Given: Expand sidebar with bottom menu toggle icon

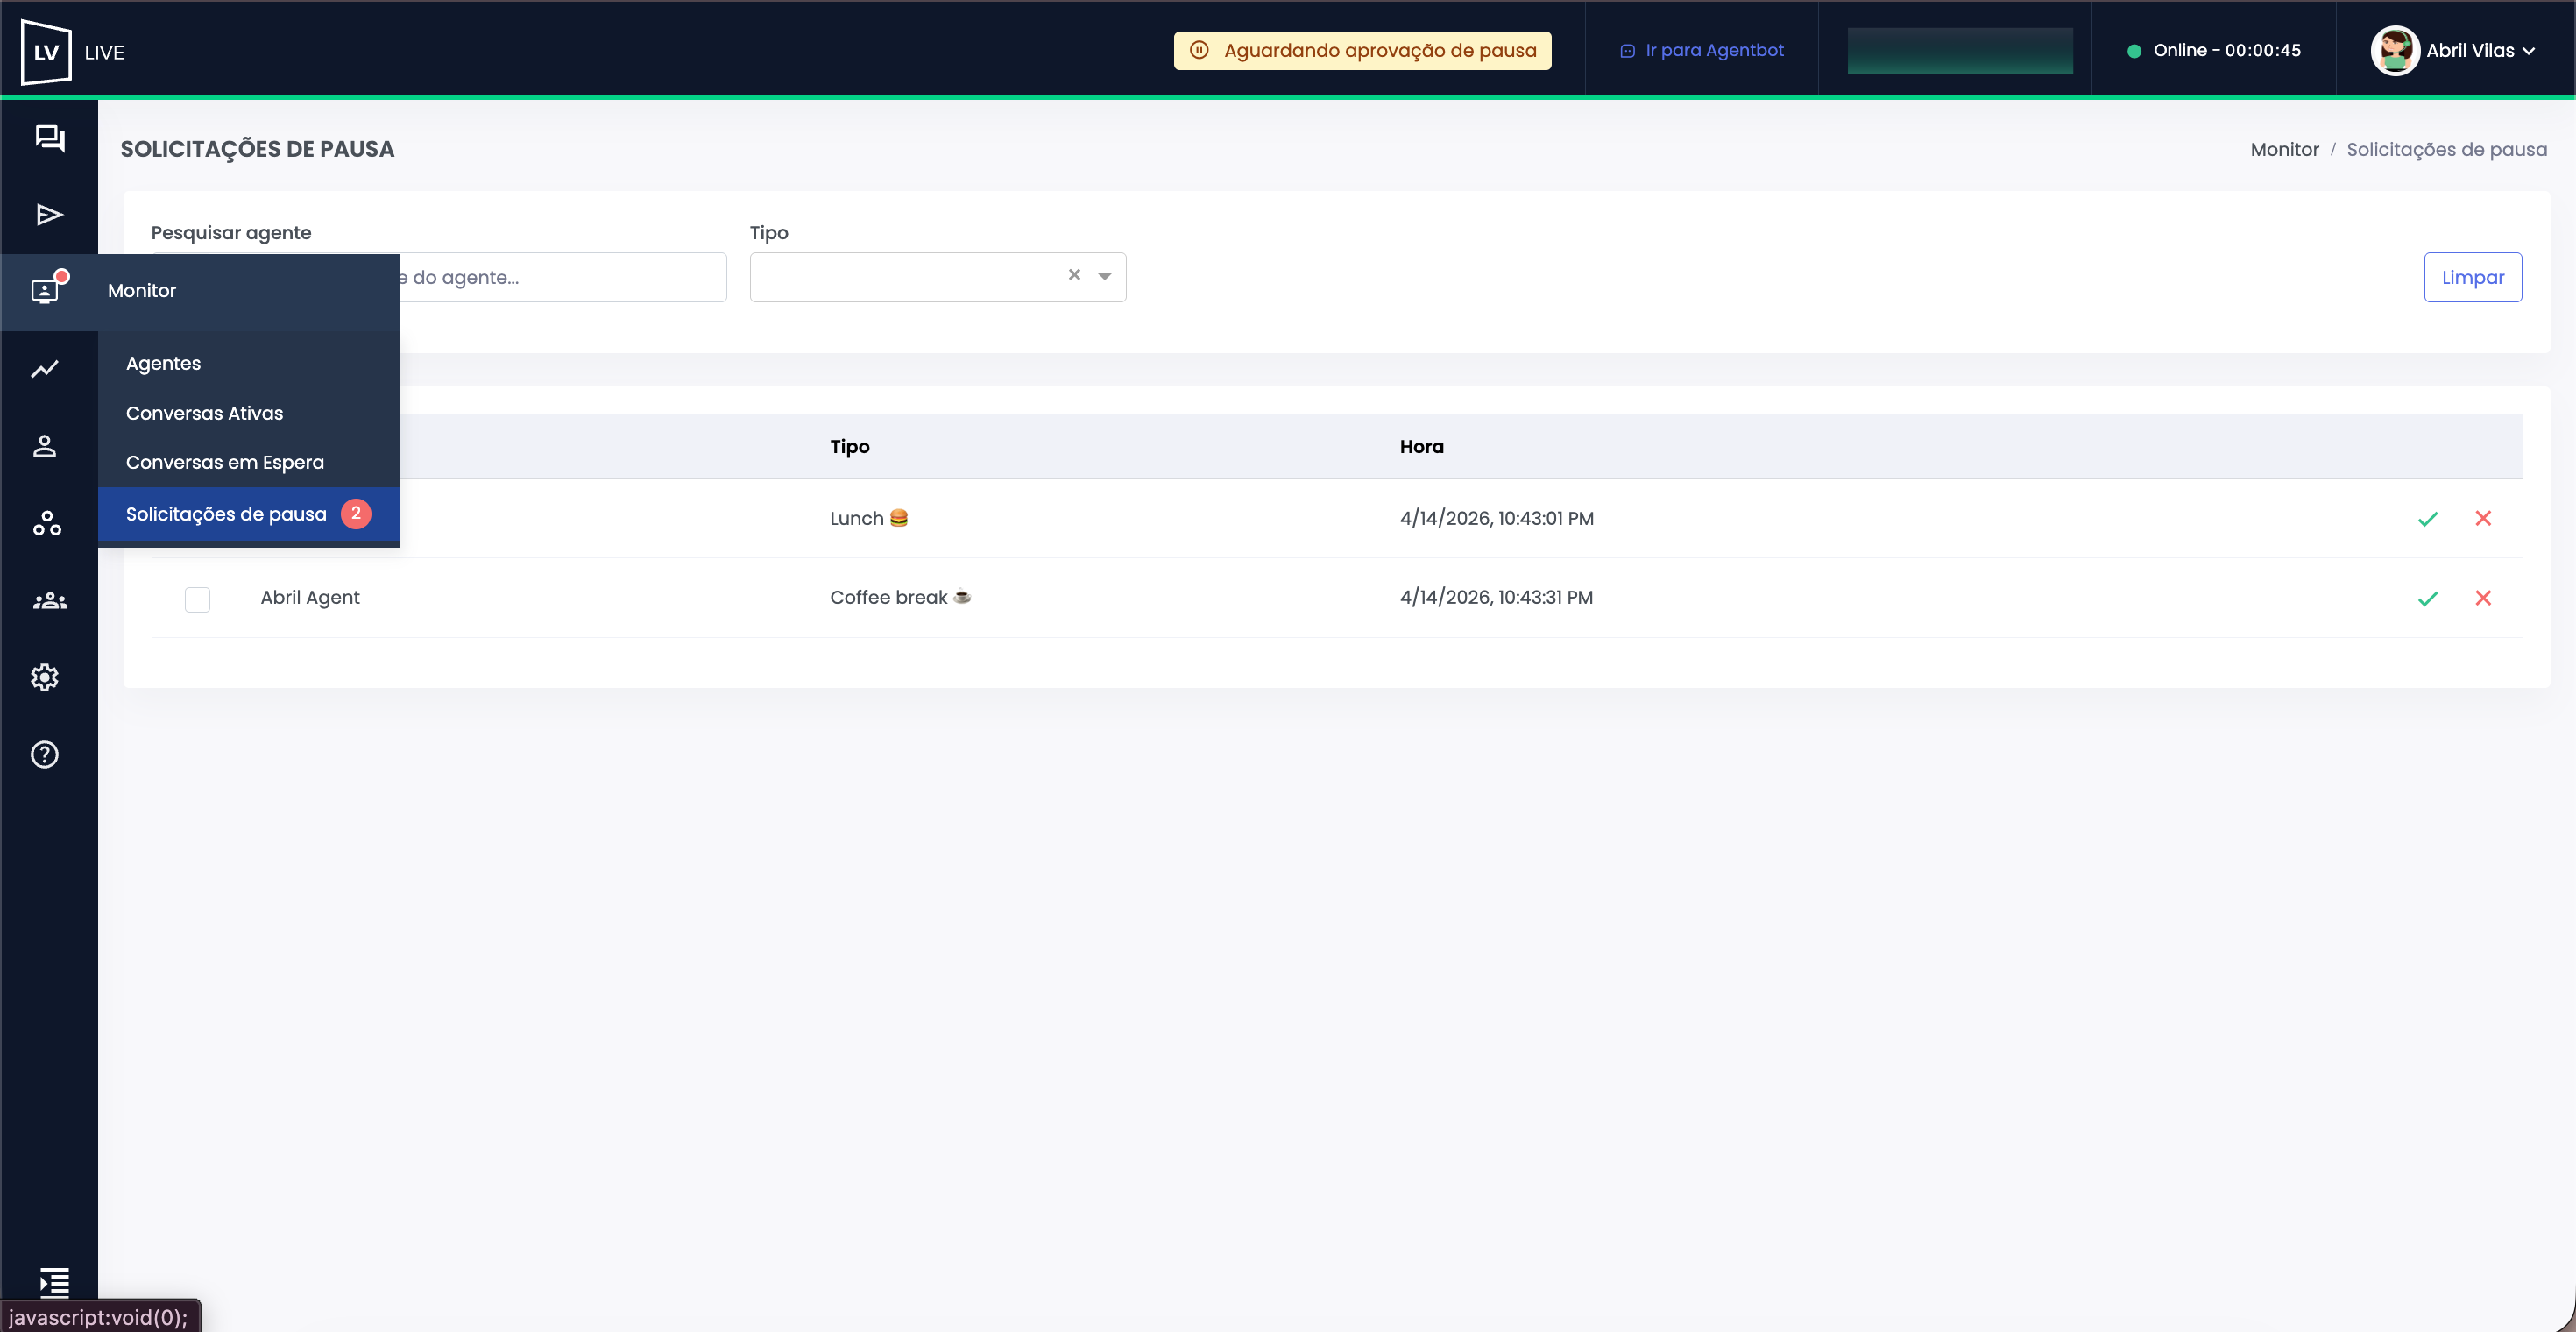Looking at the screenshot, I should tap(53, 1280).
